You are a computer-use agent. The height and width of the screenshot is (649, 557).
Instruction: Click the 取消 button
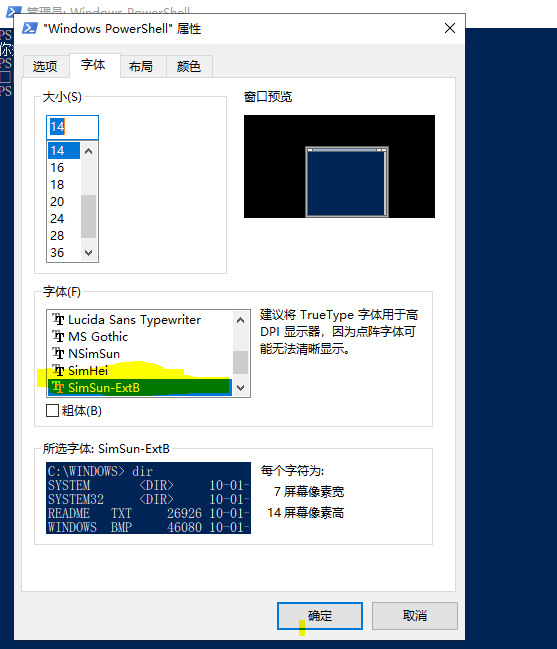[415, 615]
